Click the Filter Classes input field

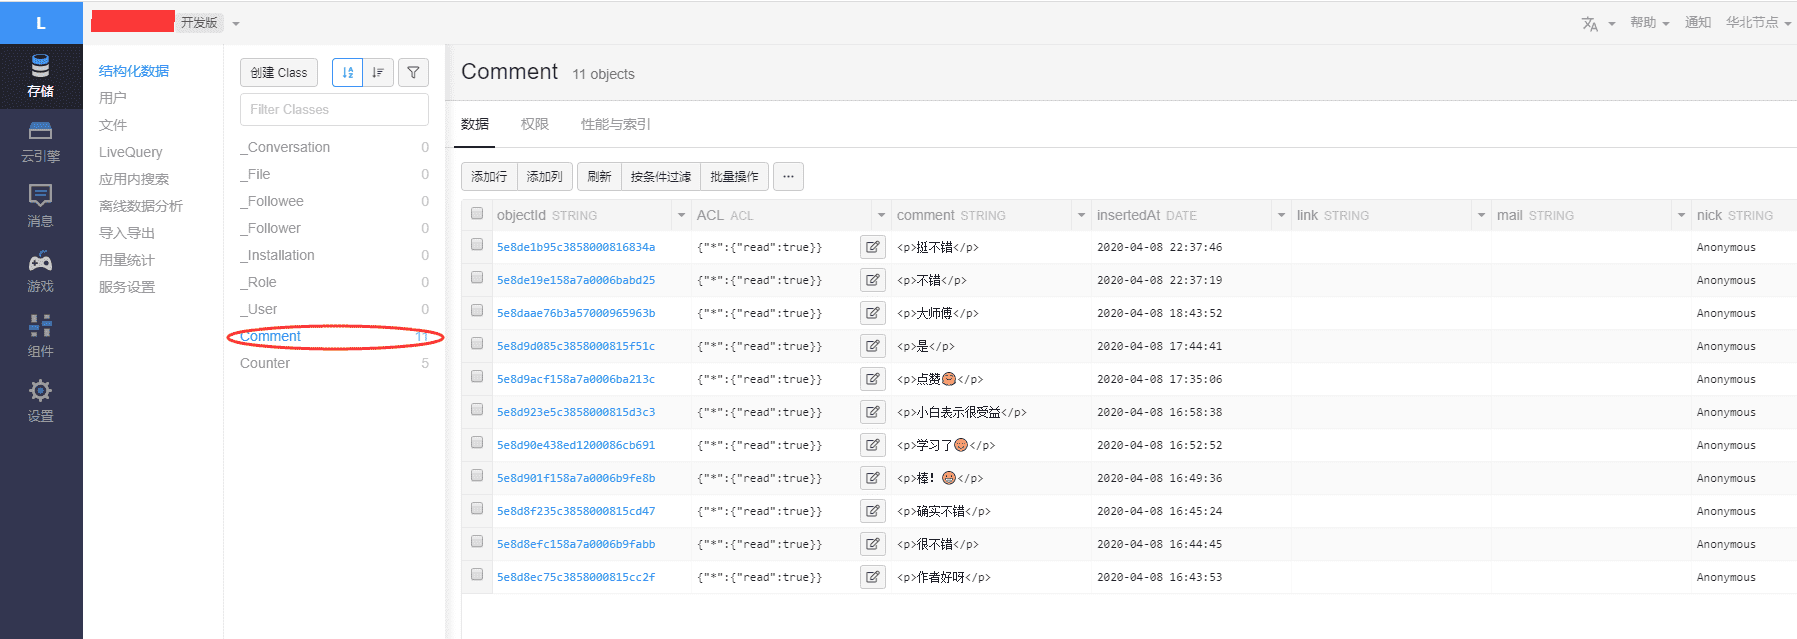[x=334, y=109]
